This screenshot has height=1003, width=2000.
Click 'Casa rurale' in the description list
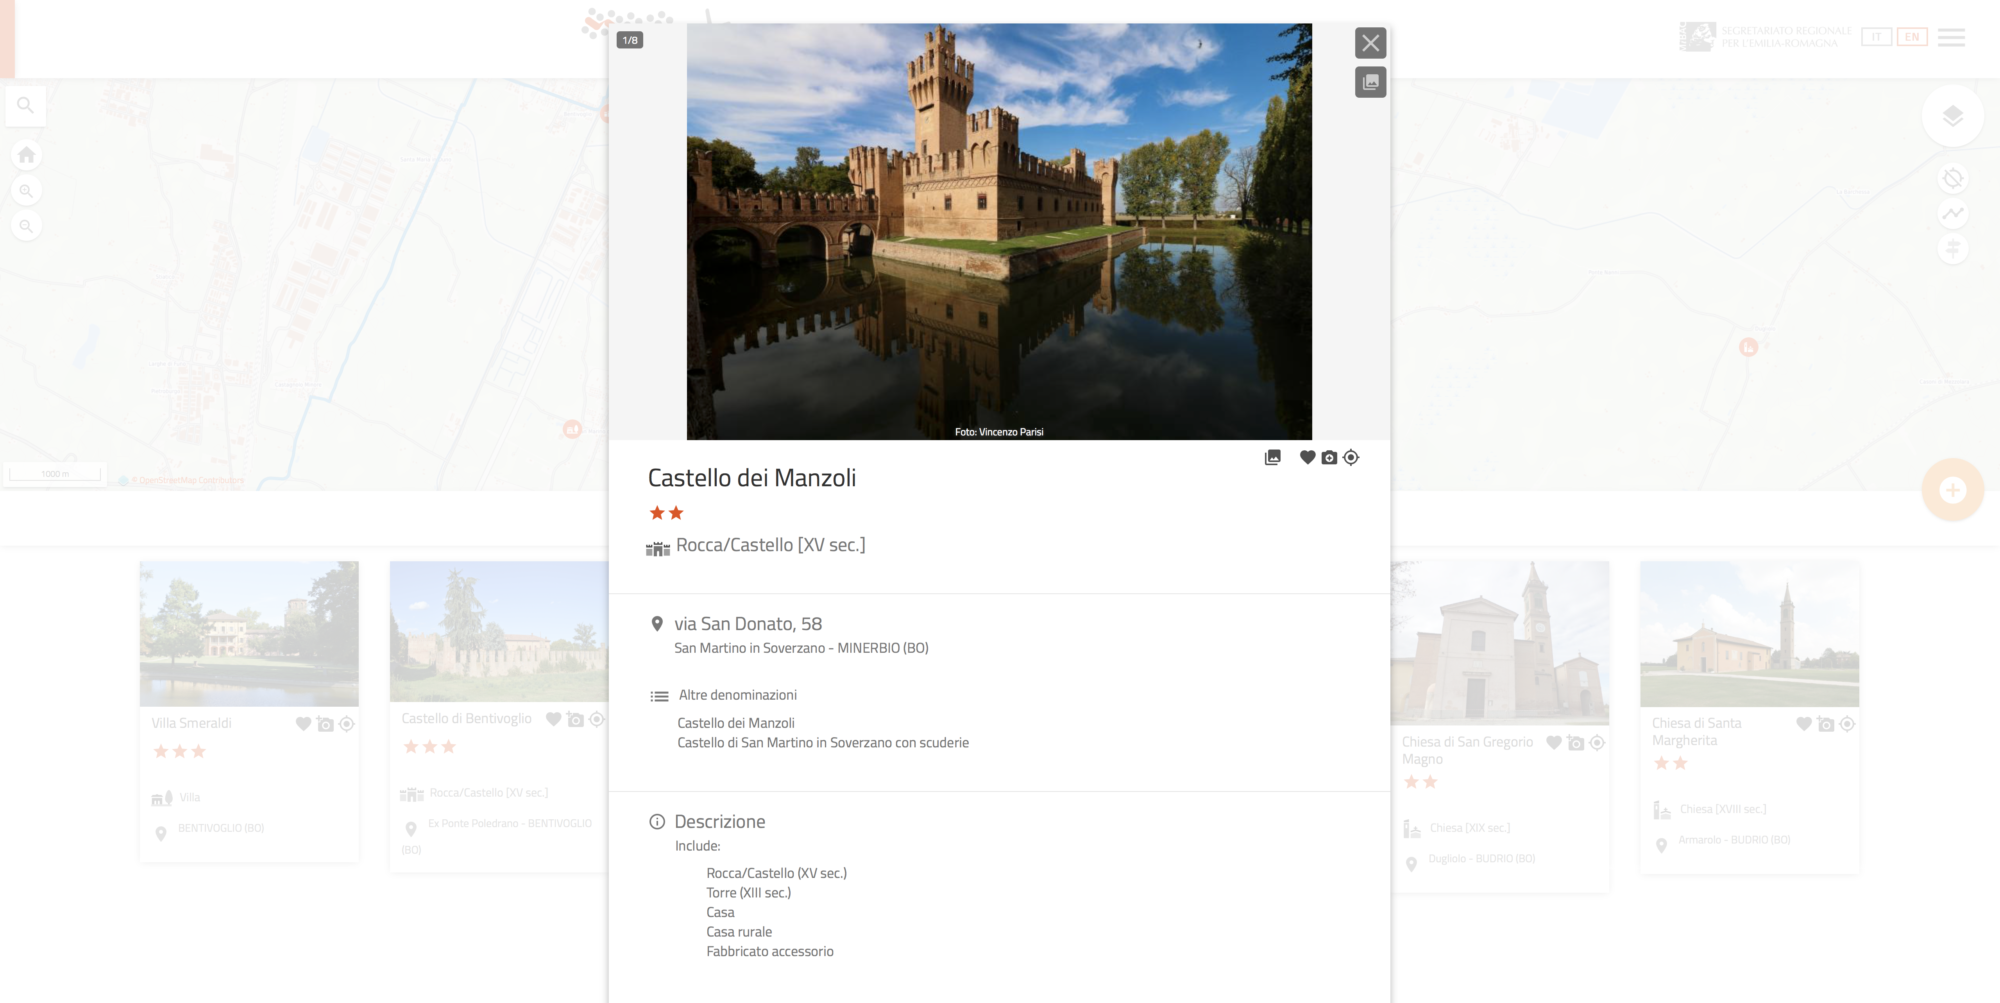[739, 932]
